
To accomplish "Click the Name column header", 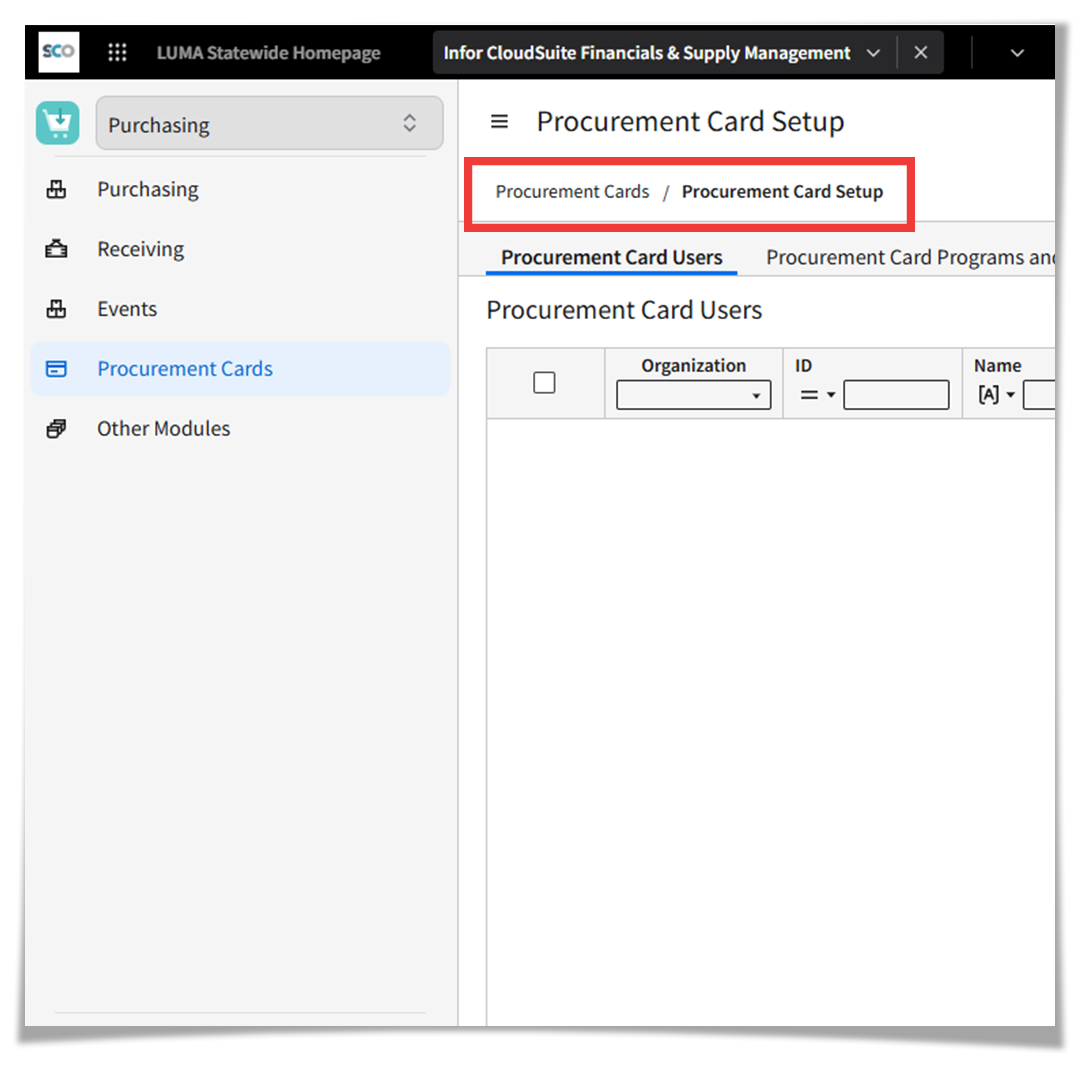I will tap(997, 366).
